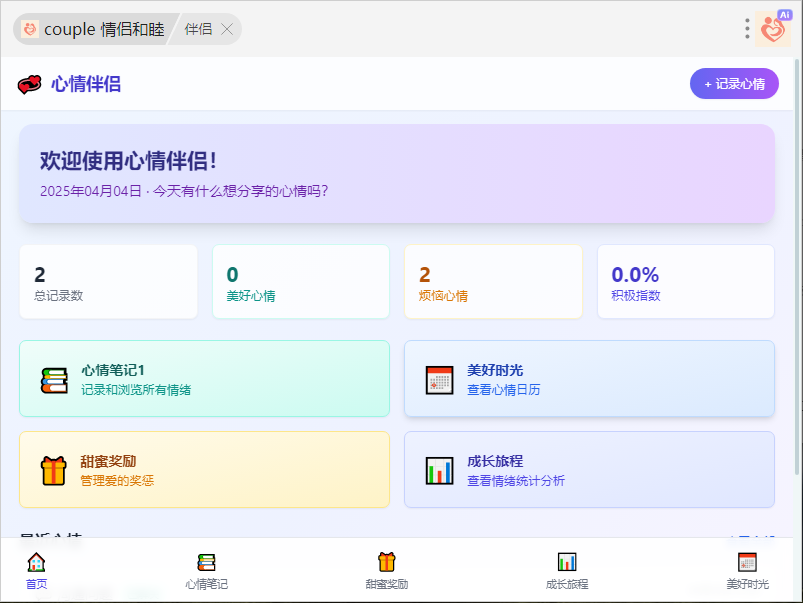Select the couple 情侣和睦 title tab
Image resolution: width=803 pixels, height=603 pixels.
click(97, 29)
